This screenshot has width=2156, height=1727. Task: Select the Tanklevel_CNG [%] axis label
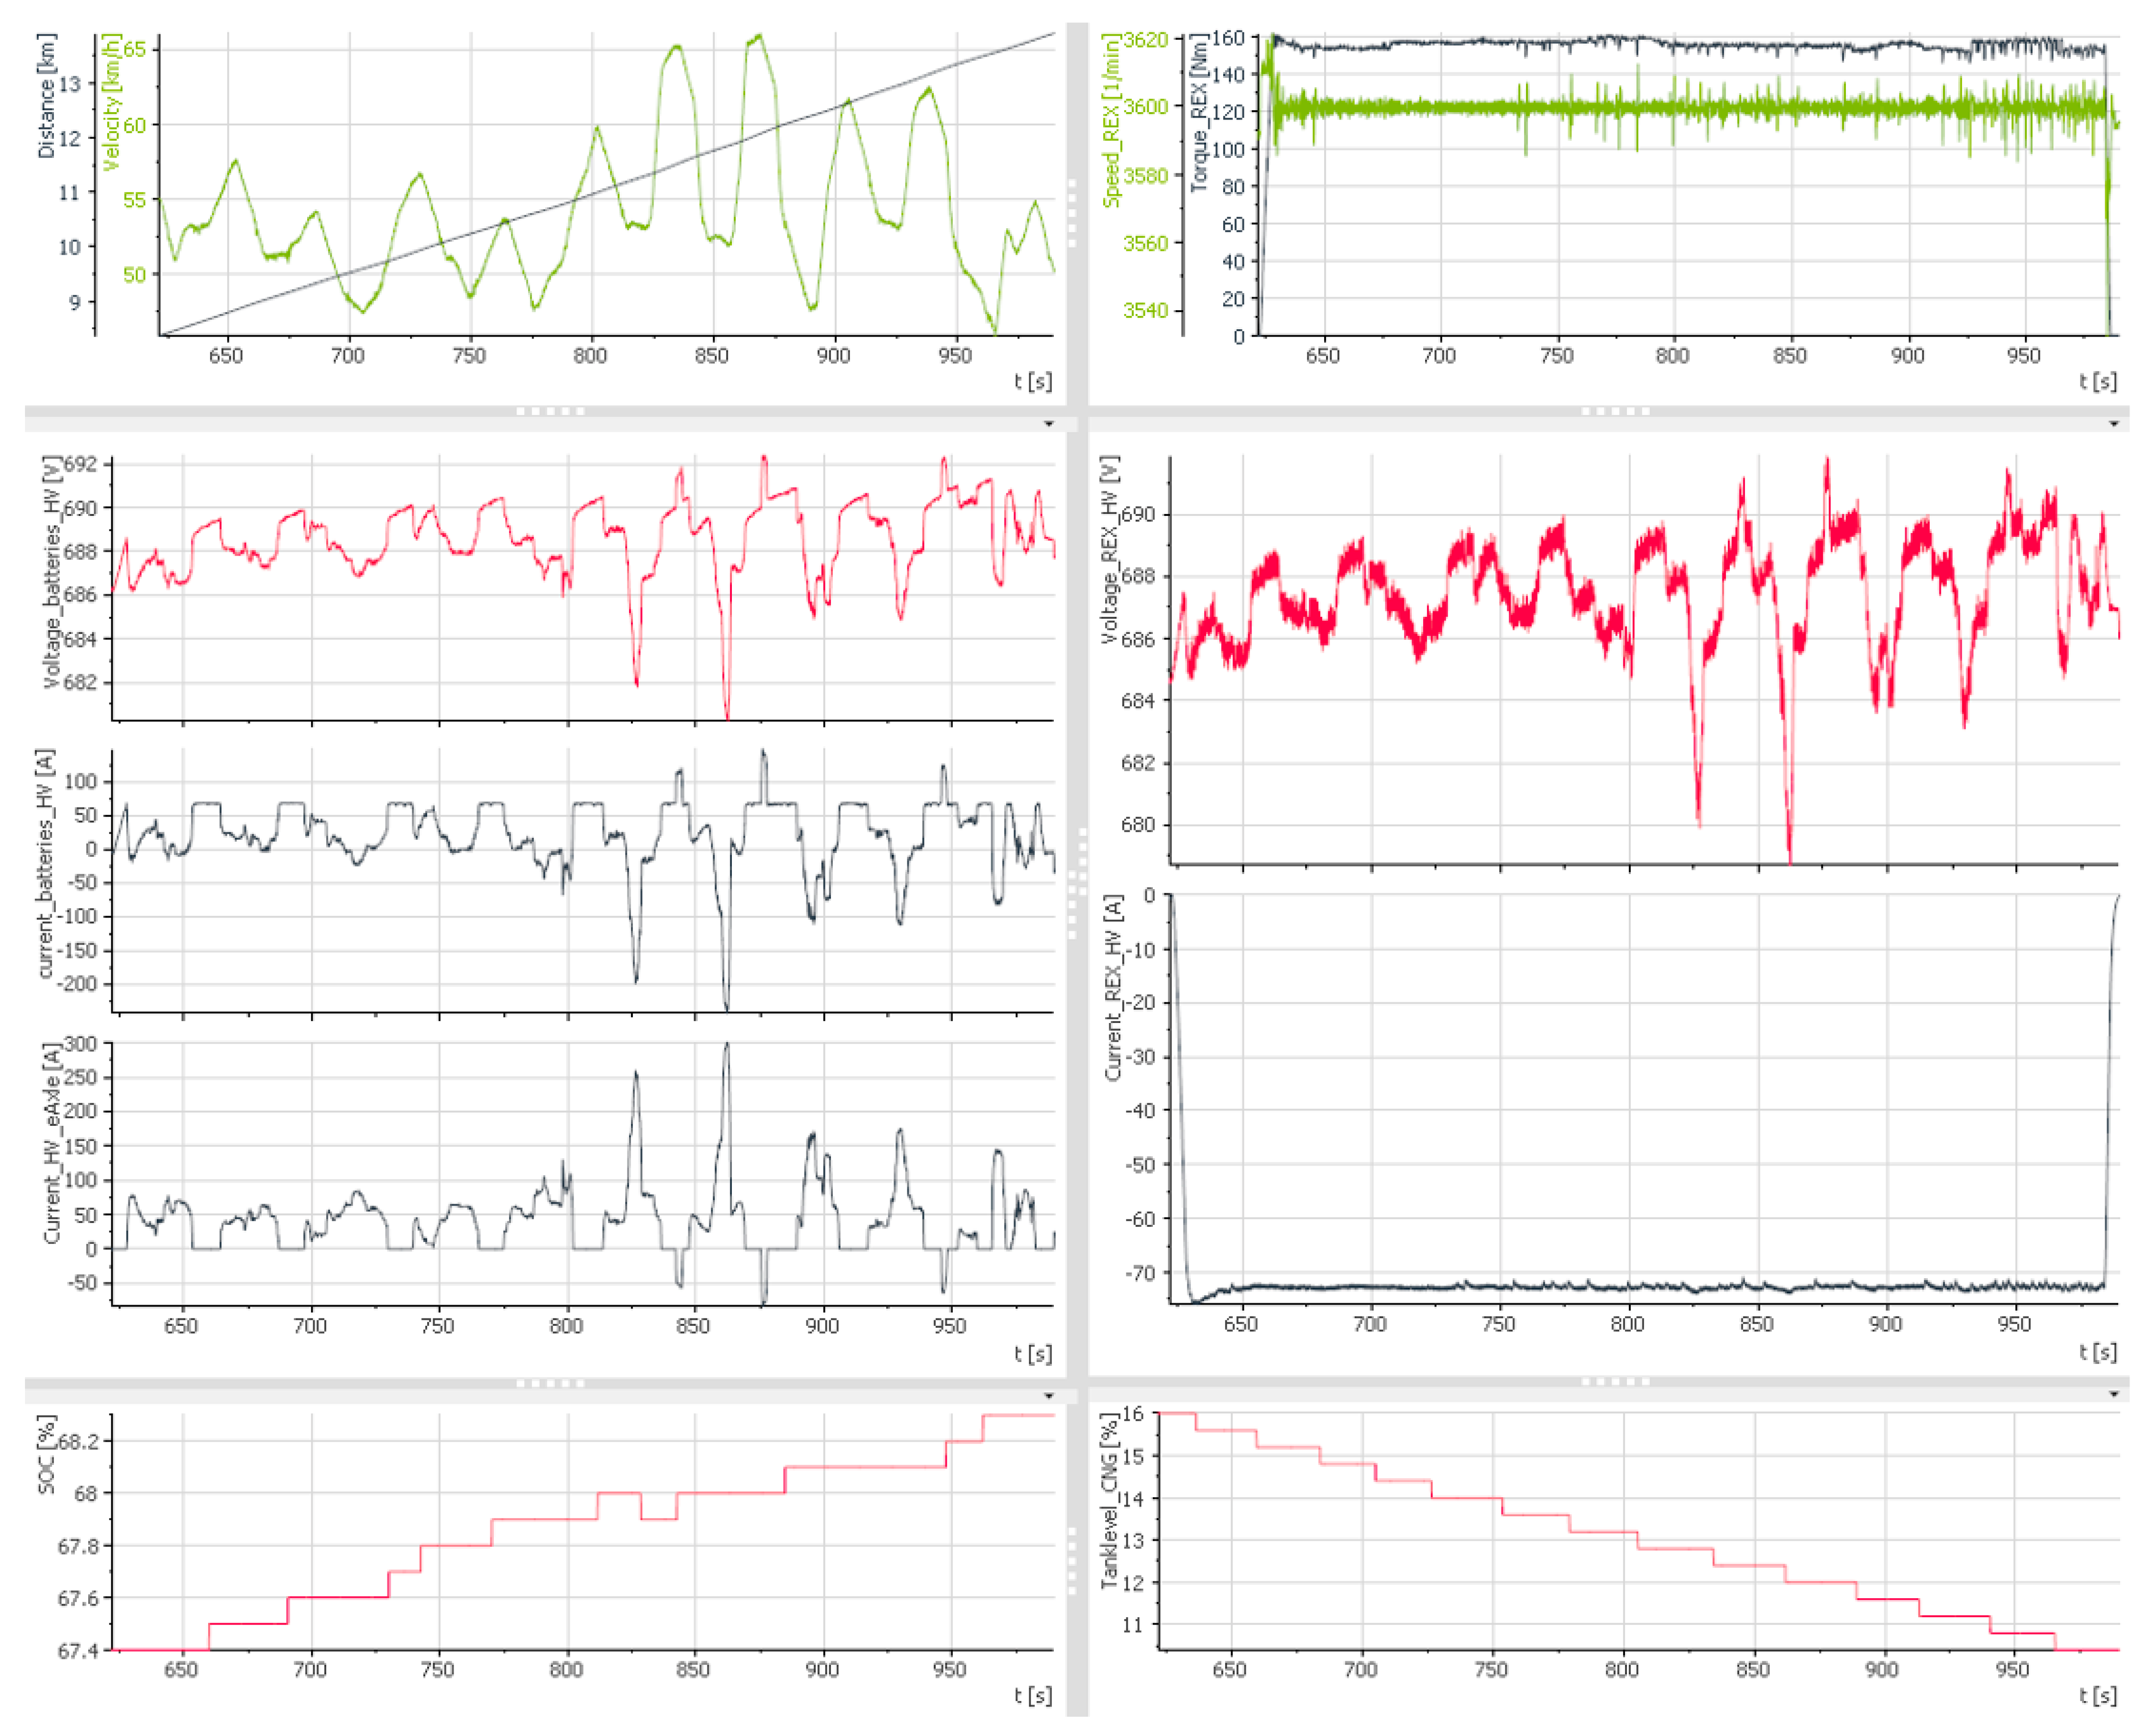pos(1109,1500)
